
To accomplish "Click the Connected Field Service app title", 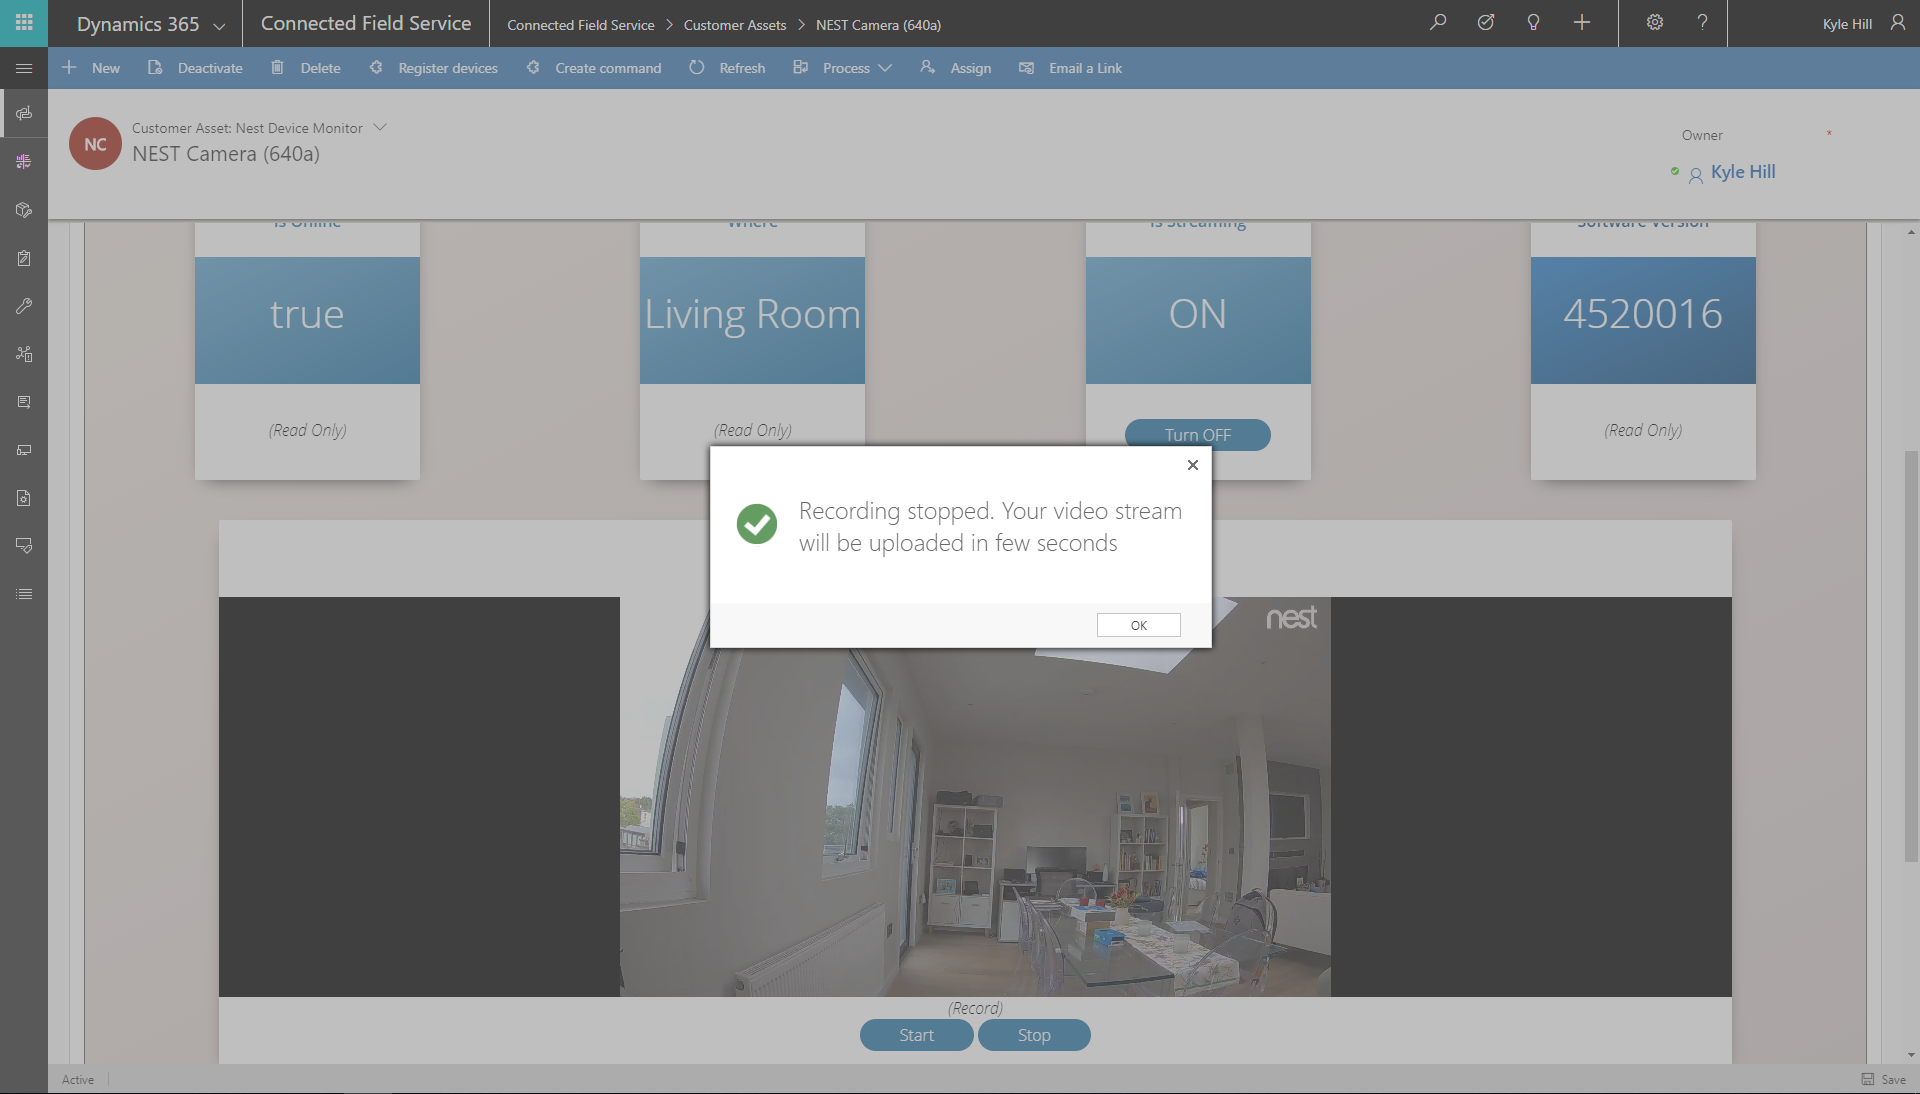I will coord(366,23).
